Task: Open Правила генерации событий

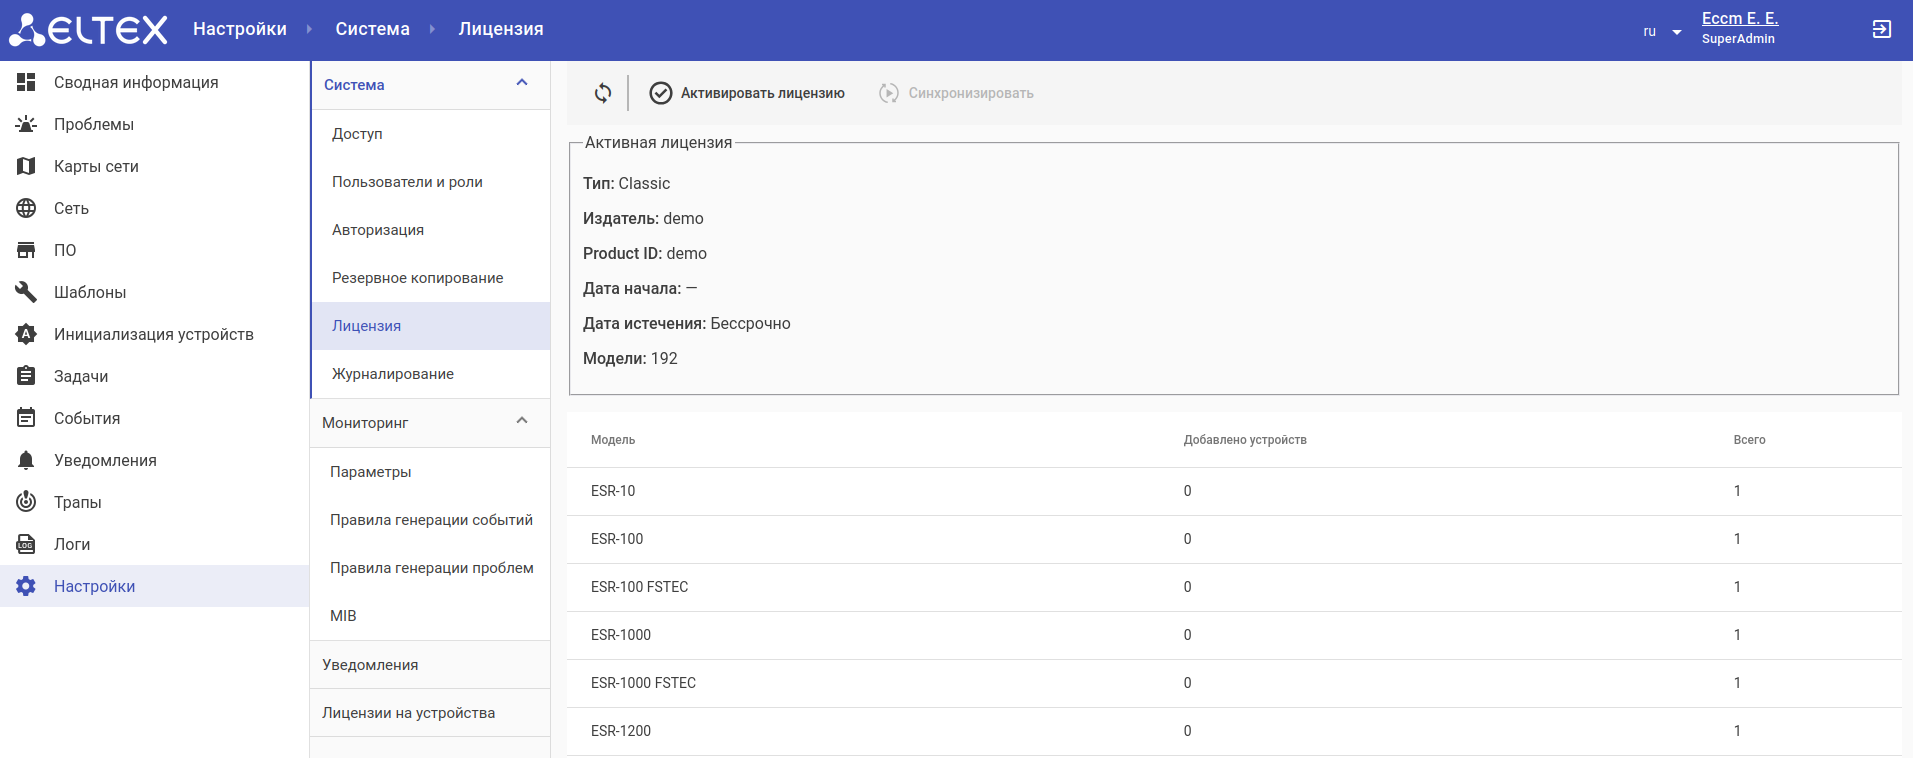Action: [x=431, y=520]
